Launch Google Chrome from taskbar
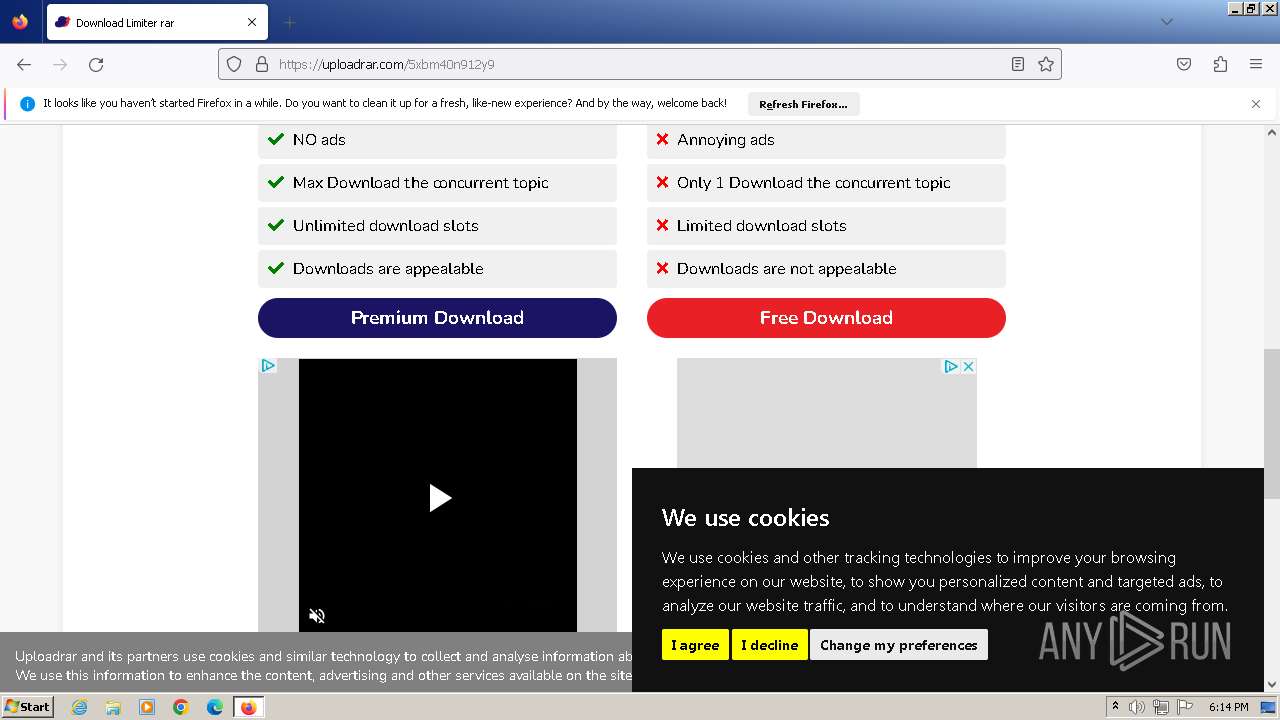The height and width of the screenshot is (720, 1280). tap(181, 707)
